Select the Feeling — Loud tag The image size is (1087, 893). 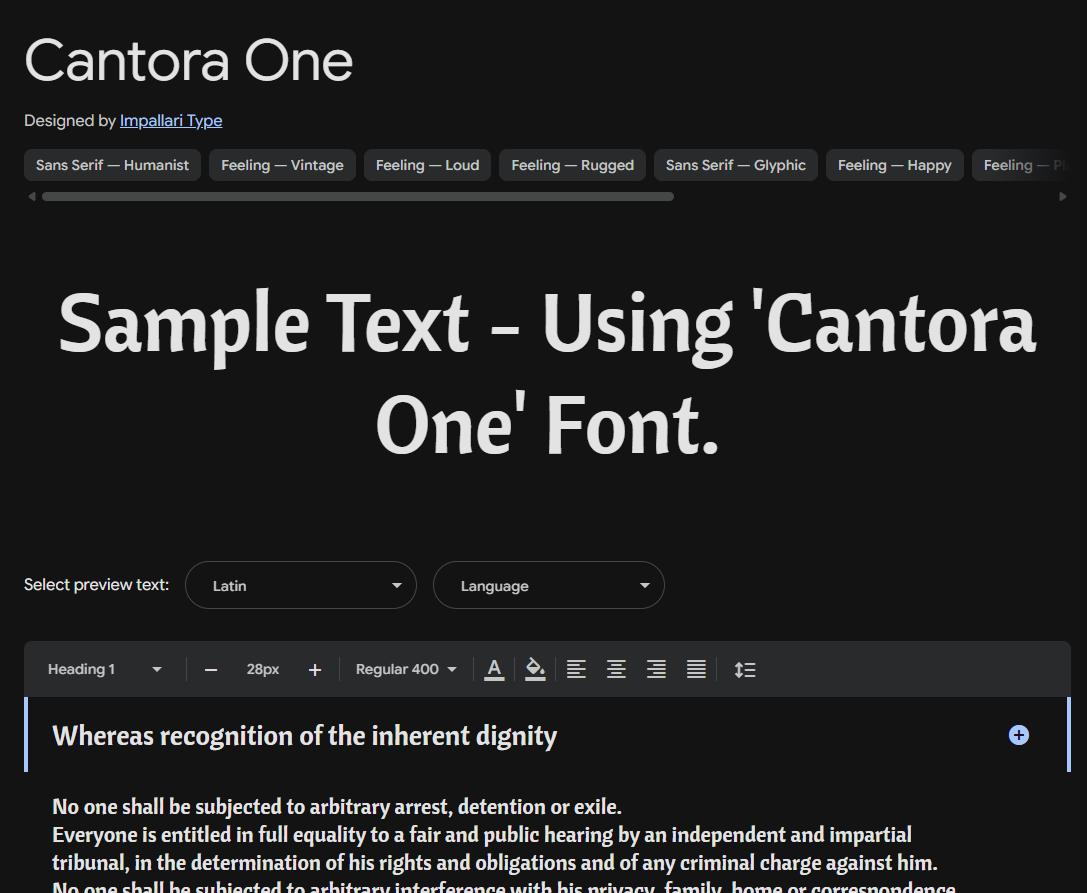tap(427, 165)
